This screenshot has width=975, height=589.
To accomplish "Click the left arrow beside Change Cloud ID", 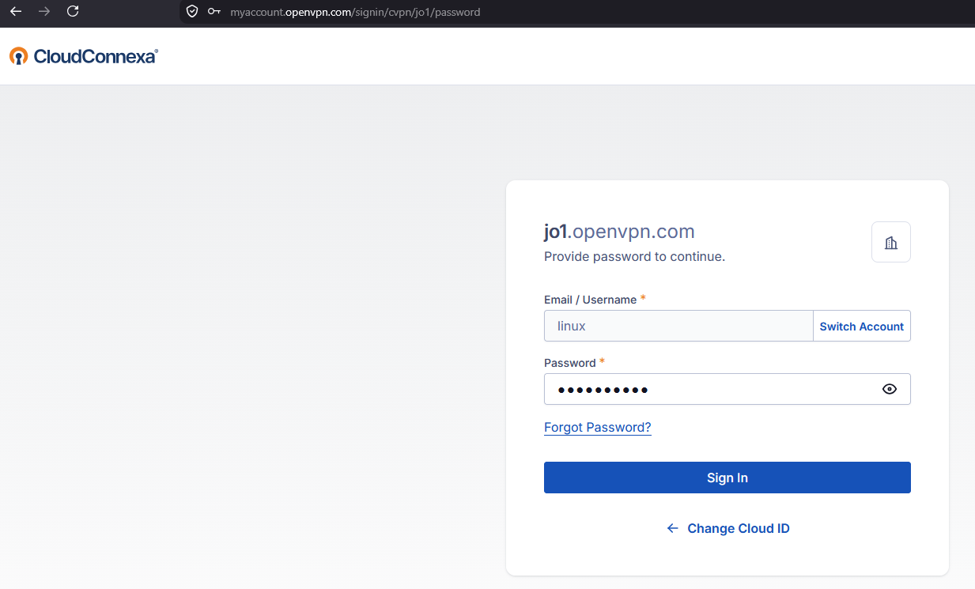I will tap(672, 528).
